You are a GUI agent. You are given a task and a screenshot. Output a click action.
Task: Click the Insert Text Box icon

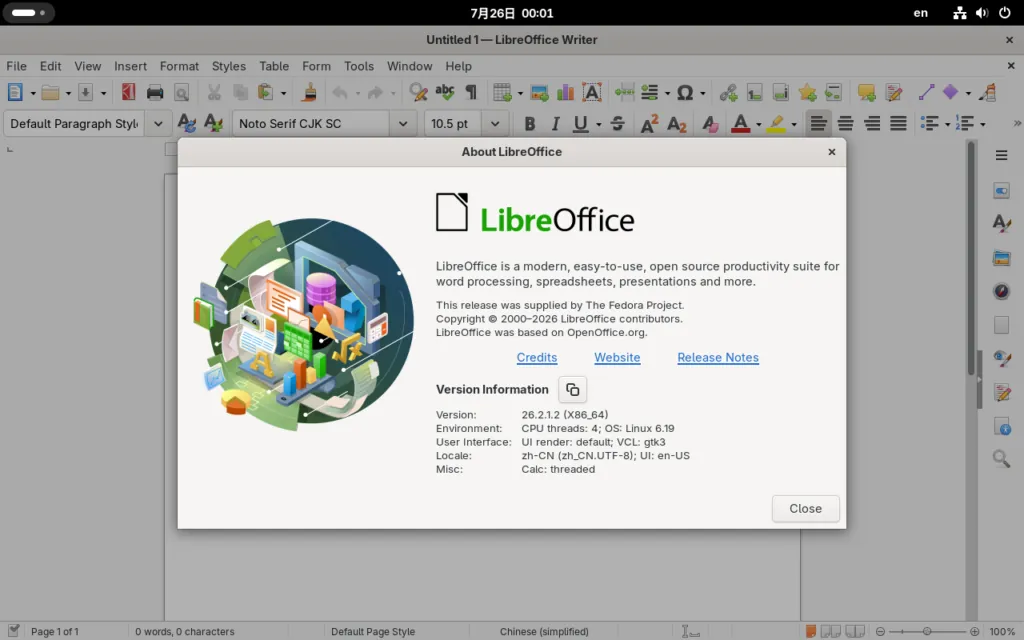pyautogui.click(x=592, y=92)
